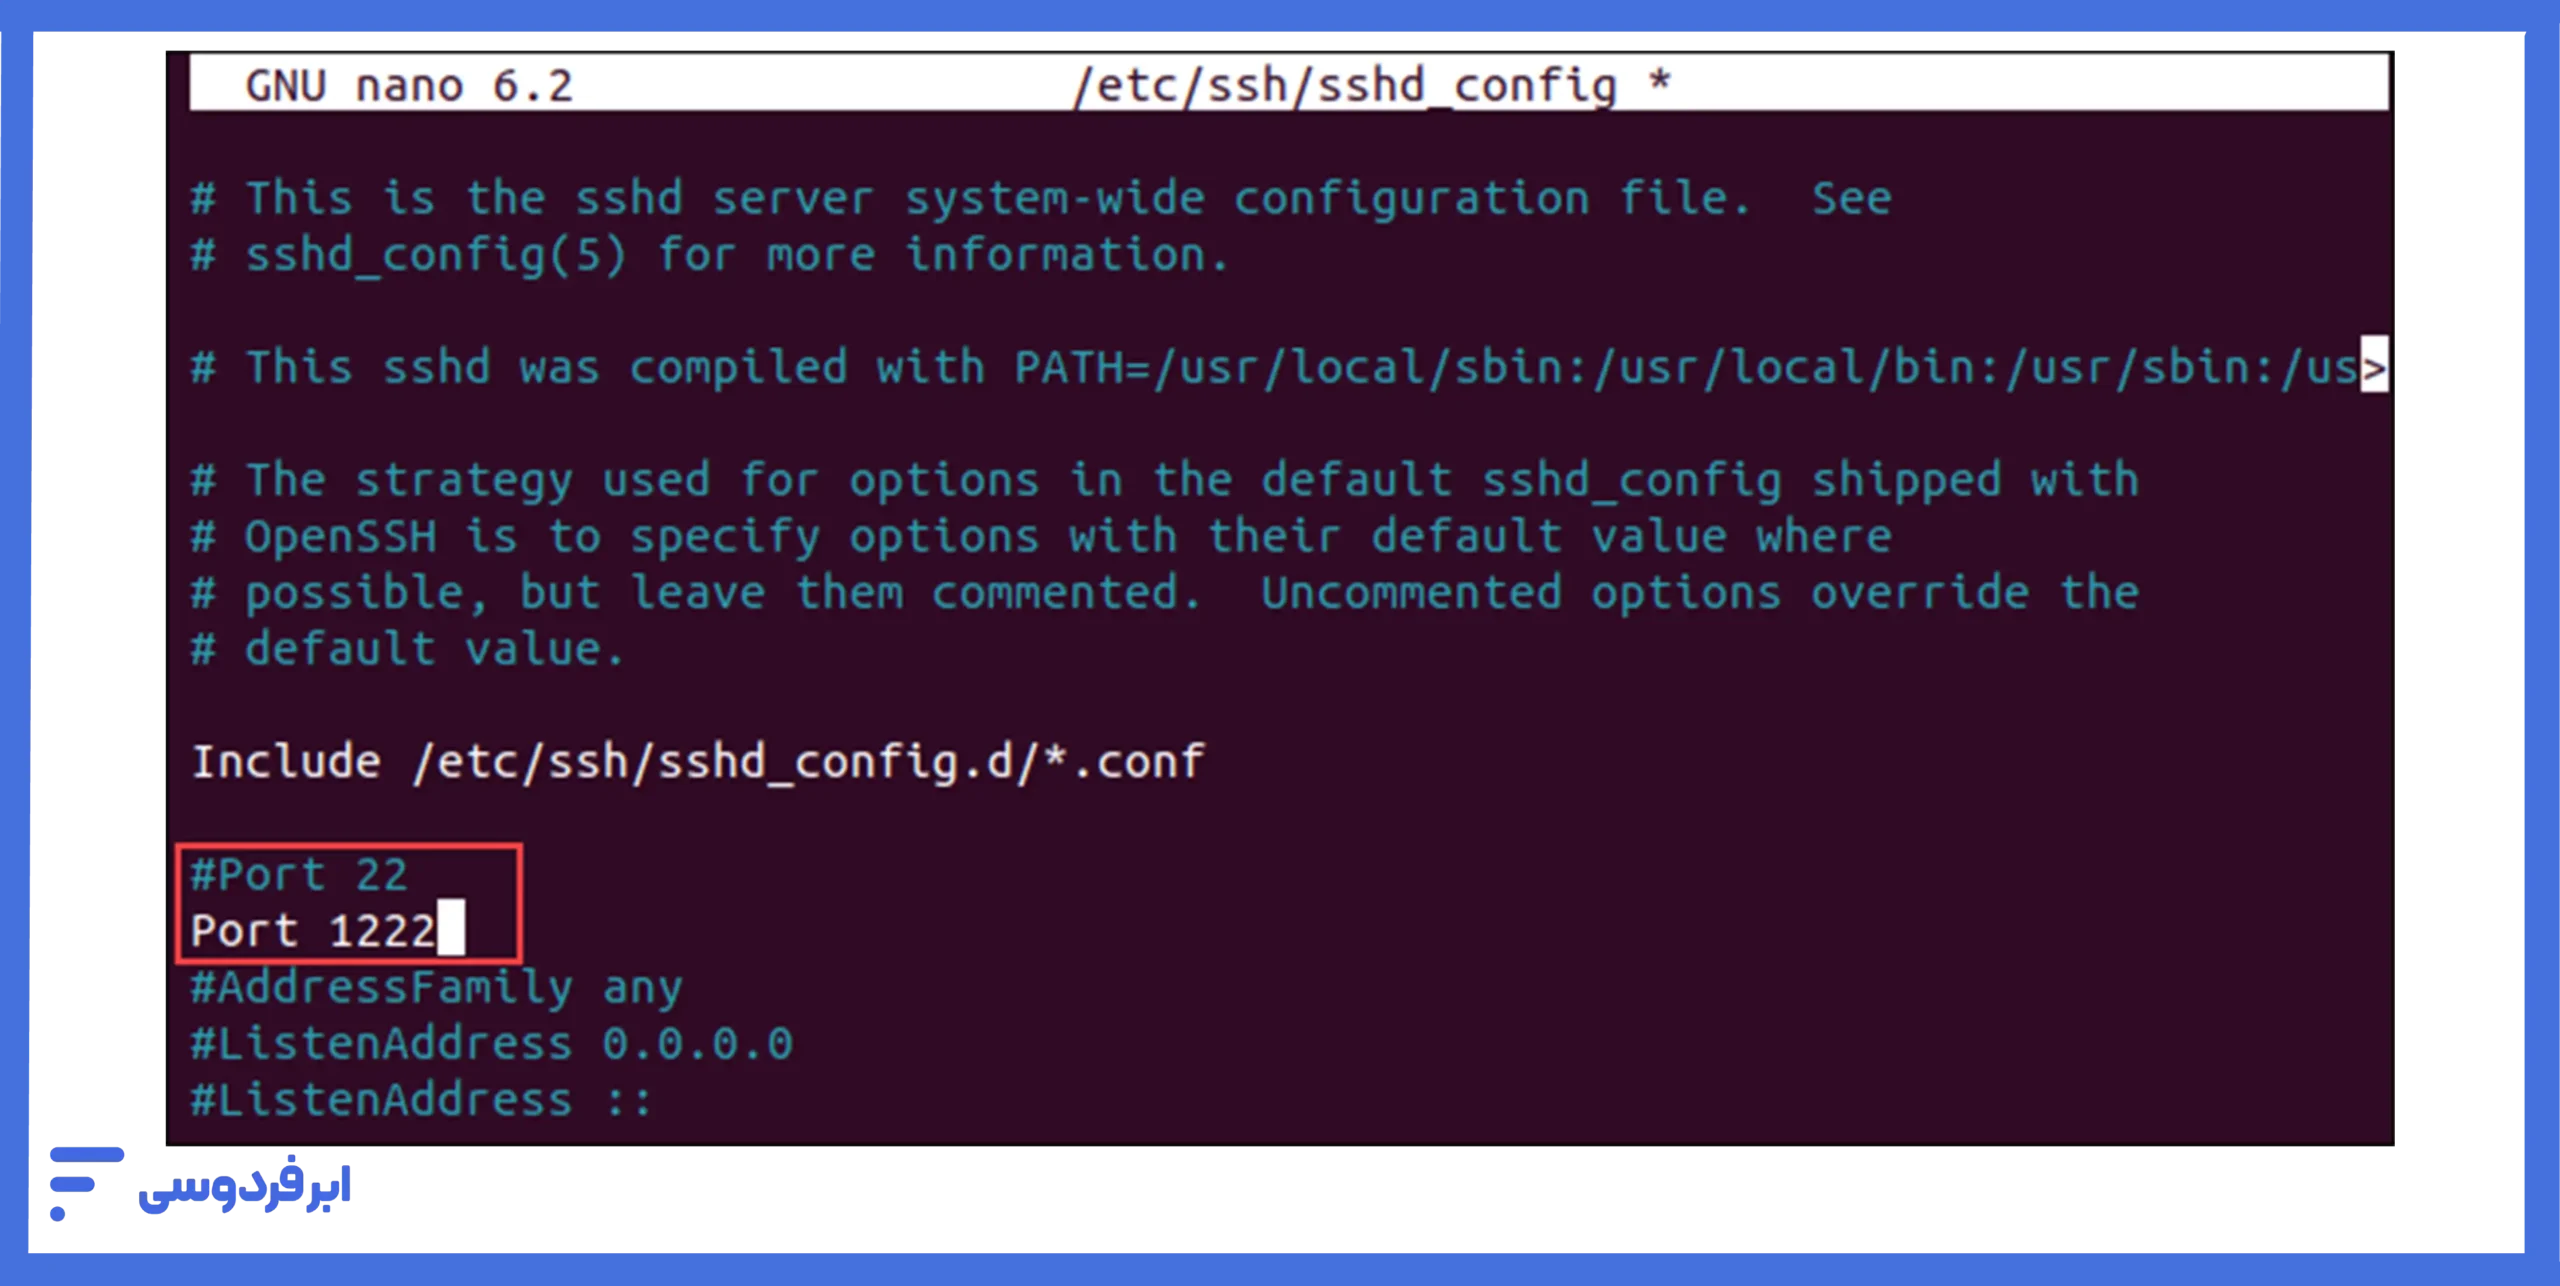Place cursor on the "Port 1222" text
The image size is (2560, 1286).
click(x=312, y=931)
